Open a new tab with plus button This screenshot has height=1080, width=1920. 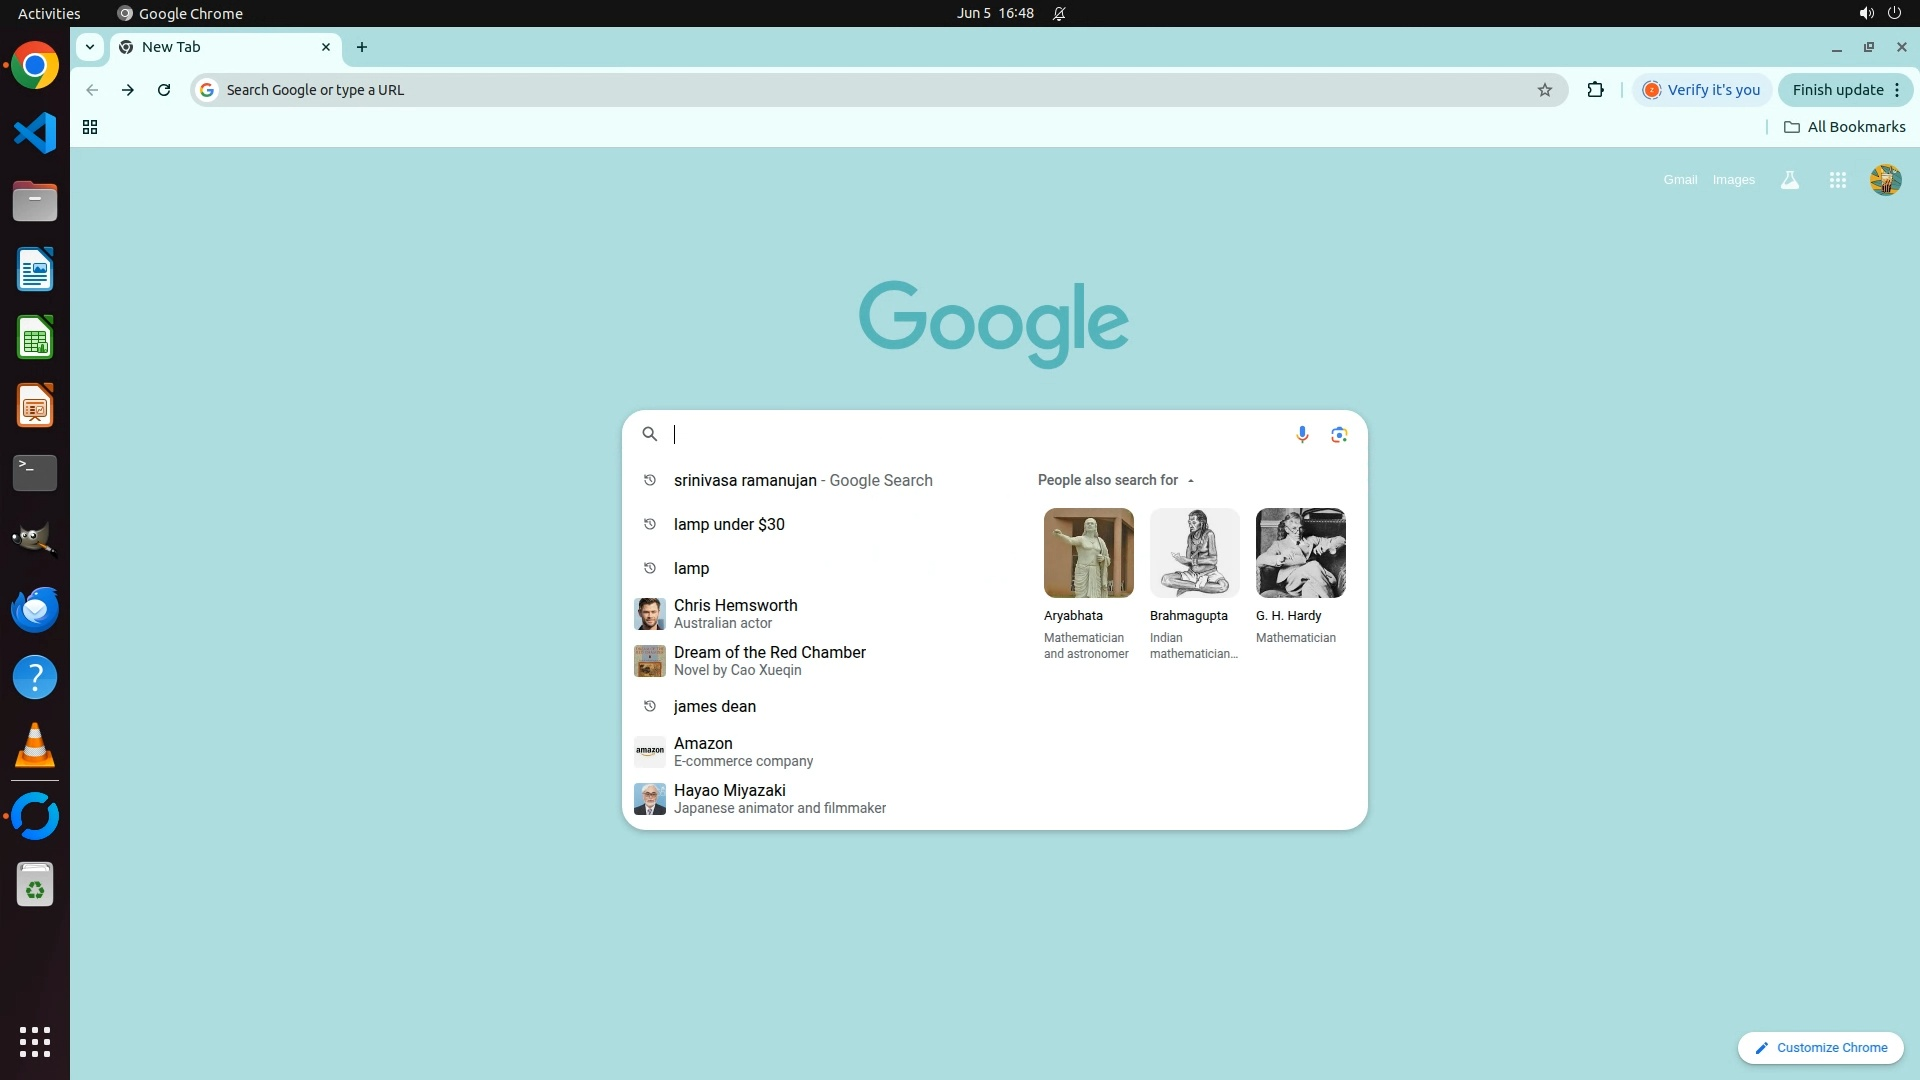pyautogui.click(x=362, y=47)
